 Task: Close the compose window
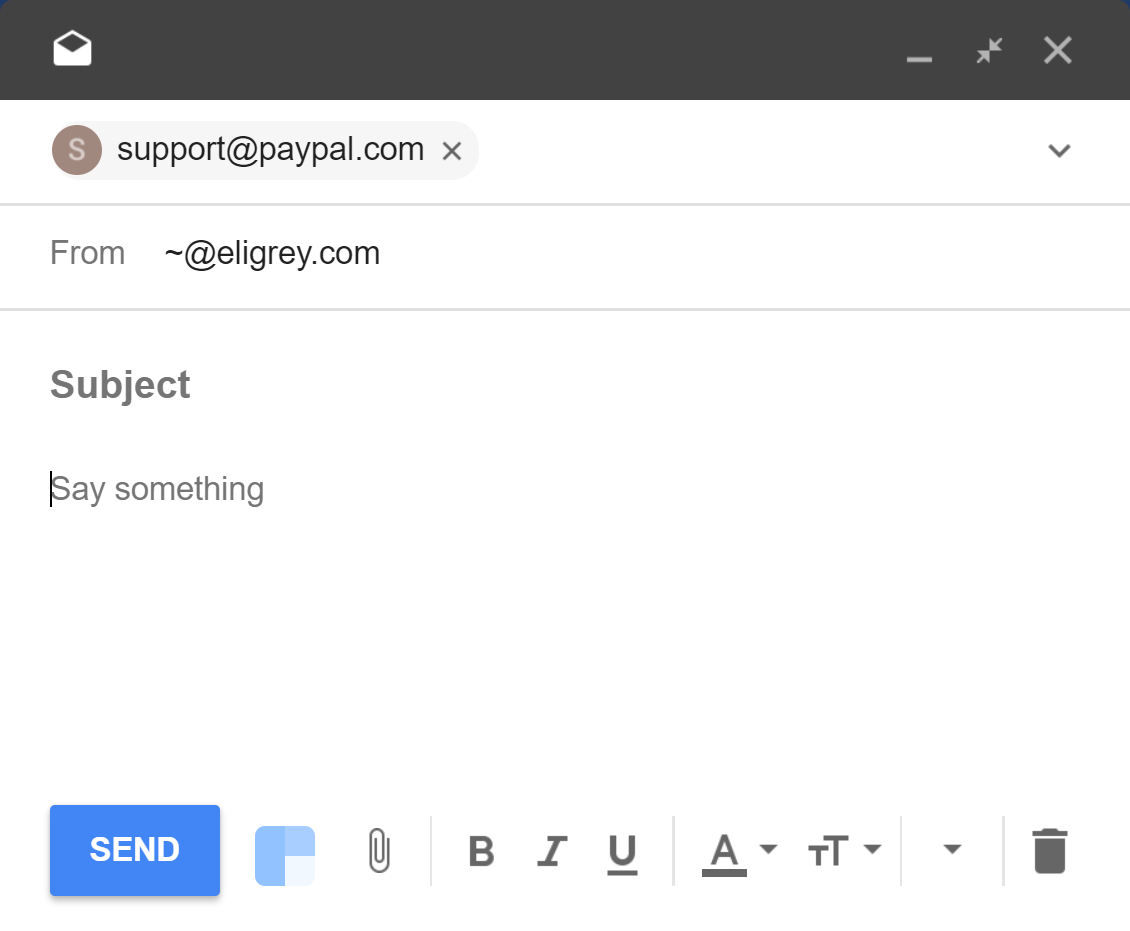(1057, 50)
